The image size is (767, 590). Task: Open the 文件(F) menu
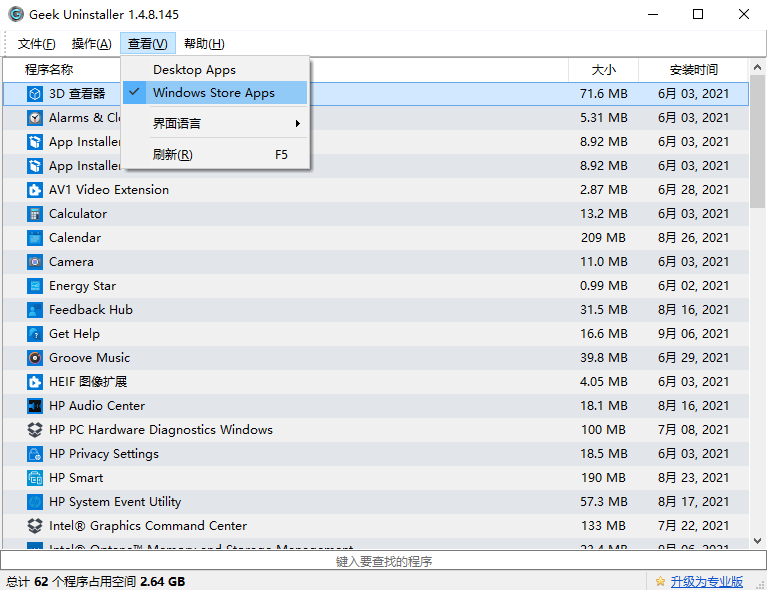click(x=37, y=44)
